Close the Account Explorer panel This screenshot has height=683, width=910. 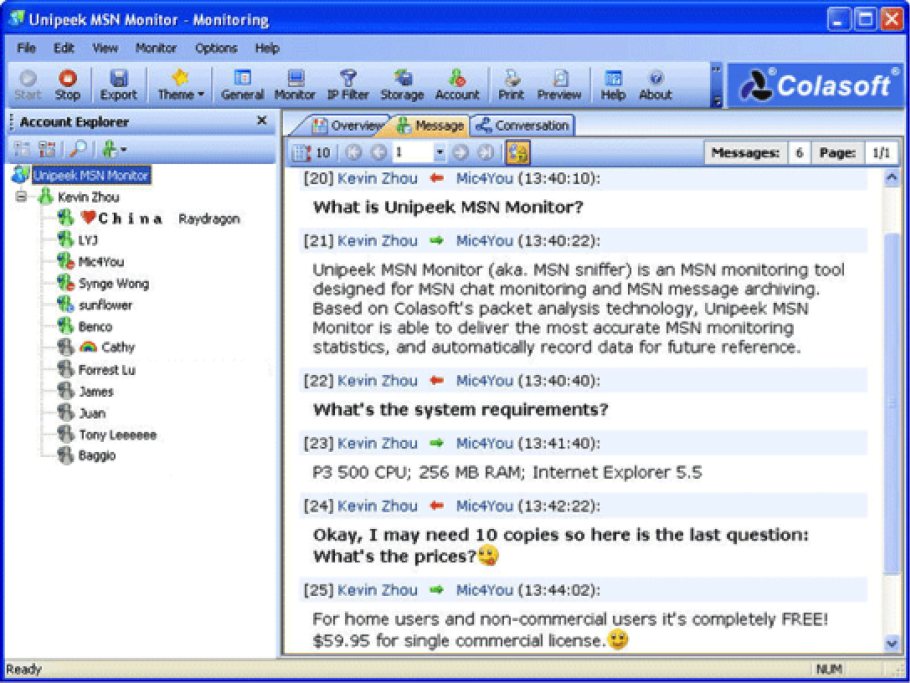262,120
